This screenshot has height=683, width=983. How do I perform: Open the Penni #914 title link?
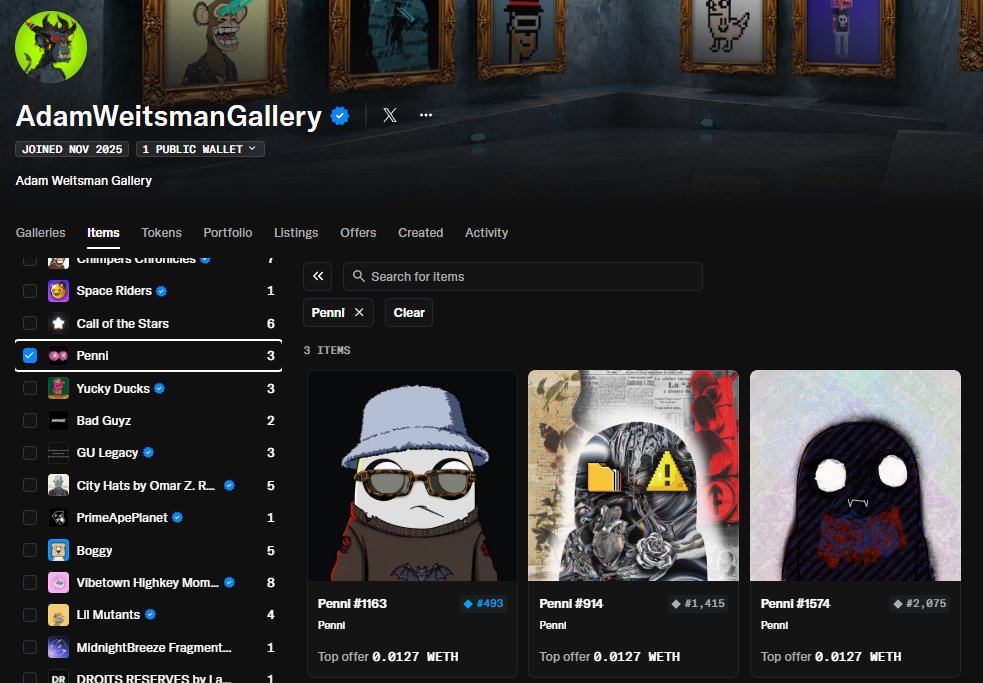[571, 603]
